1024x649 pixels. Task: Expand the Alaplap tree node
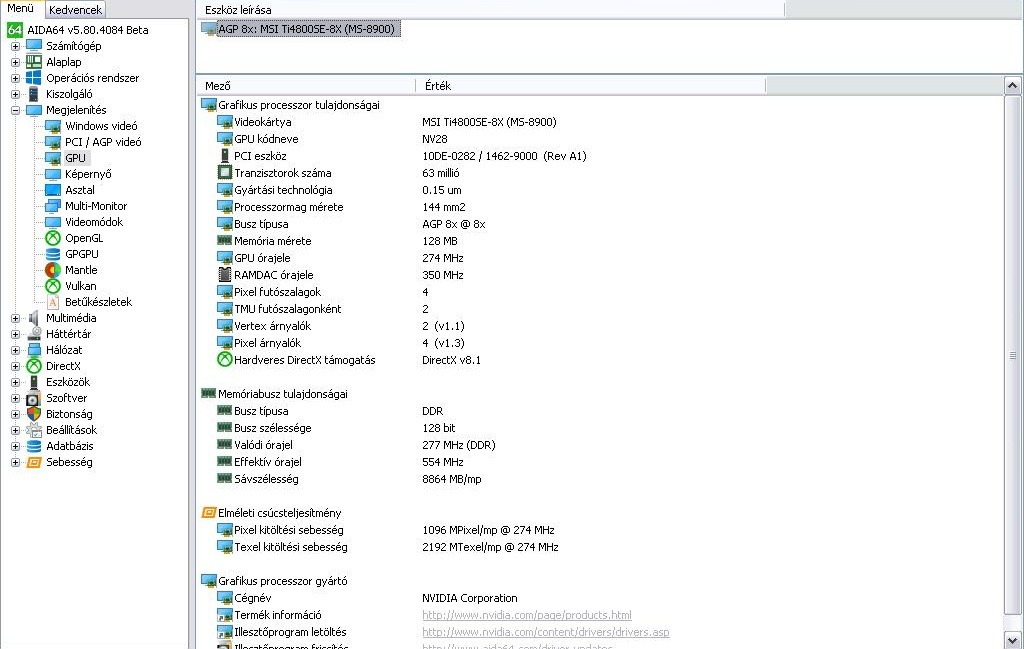(15, 62)
